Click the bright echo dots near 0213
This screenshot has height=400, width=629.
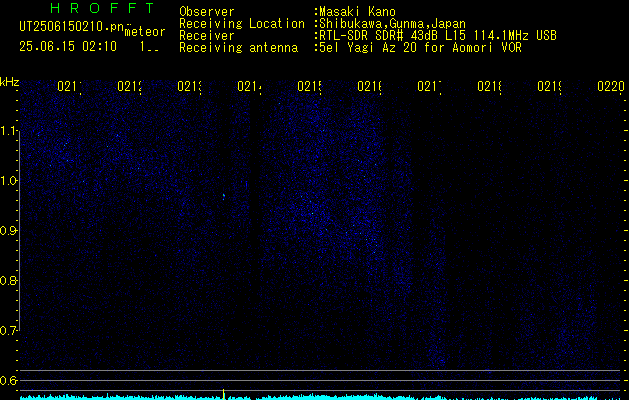(223, 197)
